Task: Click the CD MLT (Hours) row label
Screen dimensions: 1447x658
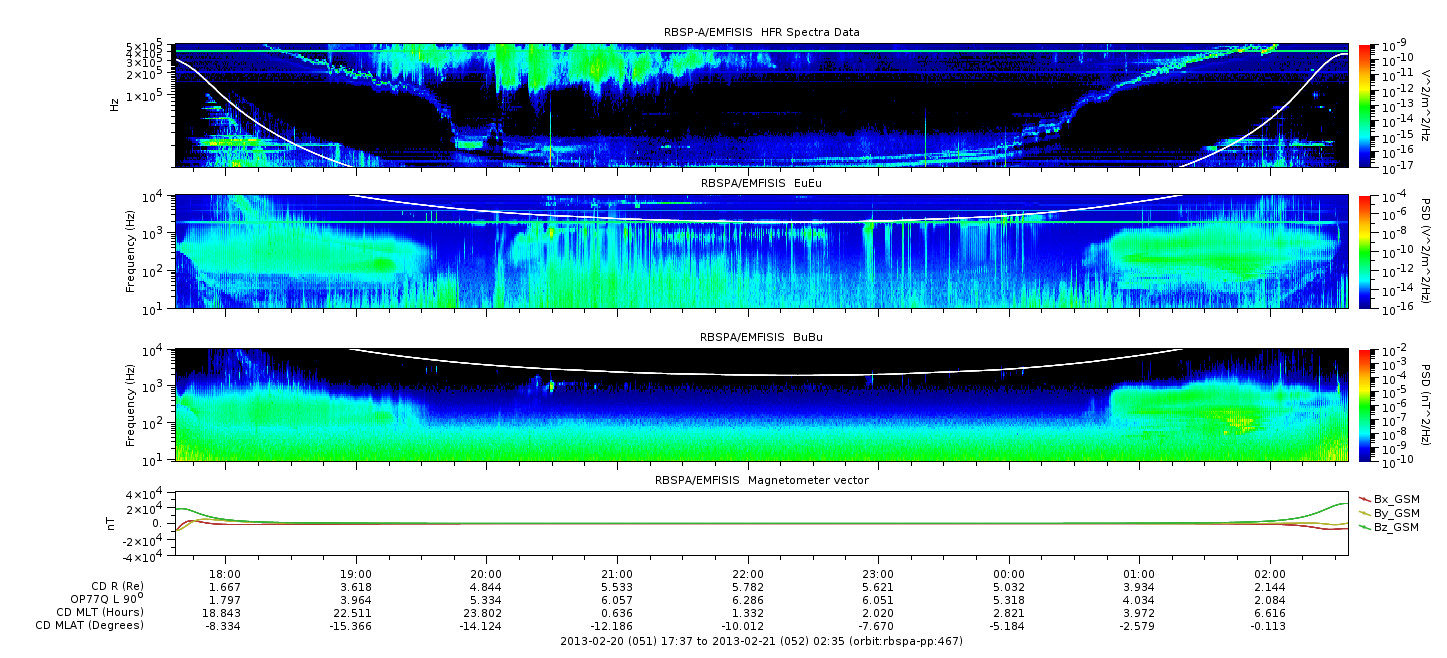Action: point(99,612)
